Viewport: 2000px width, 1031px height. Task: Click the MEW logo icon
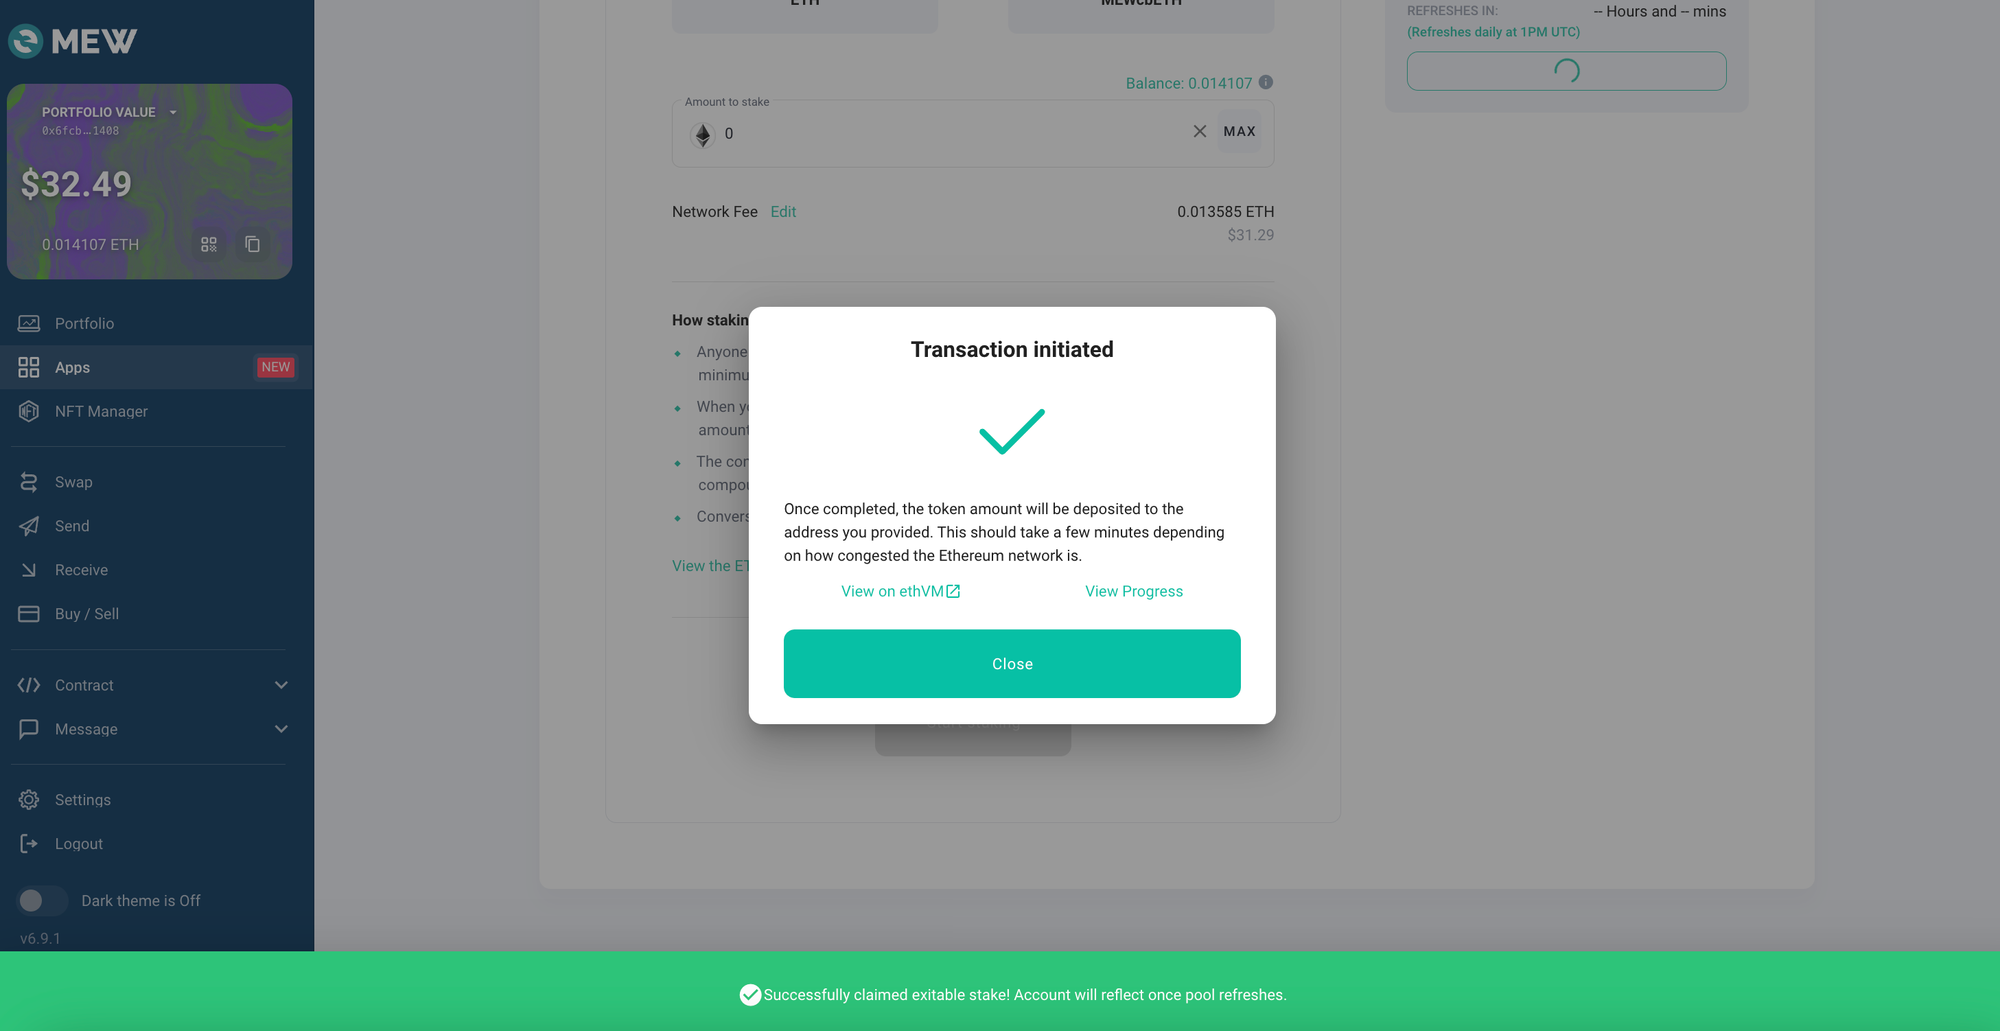click(x=25, y=41)
